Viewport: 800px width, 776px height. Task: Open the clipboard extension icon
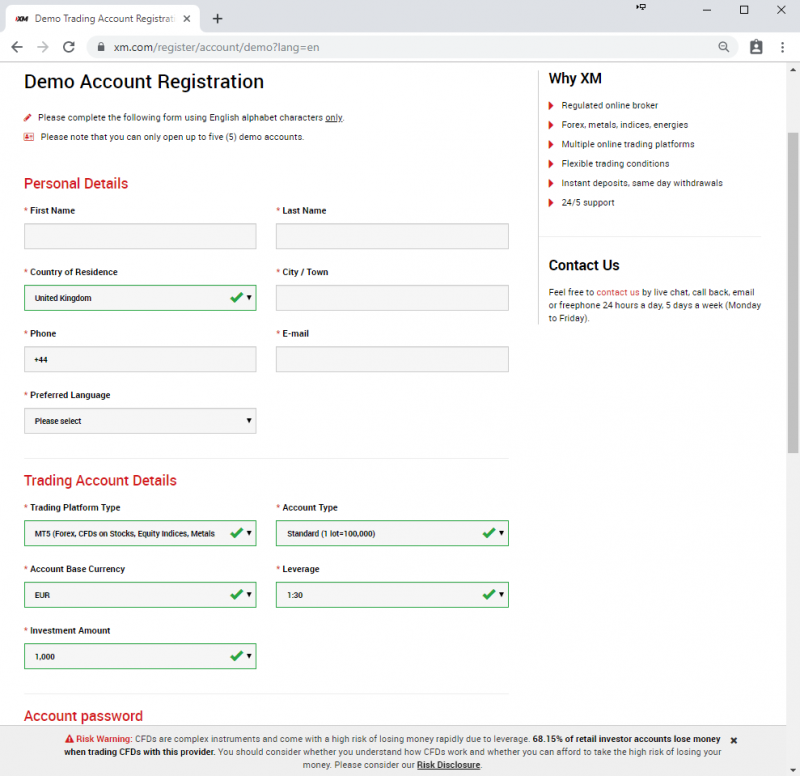point(756,47)
